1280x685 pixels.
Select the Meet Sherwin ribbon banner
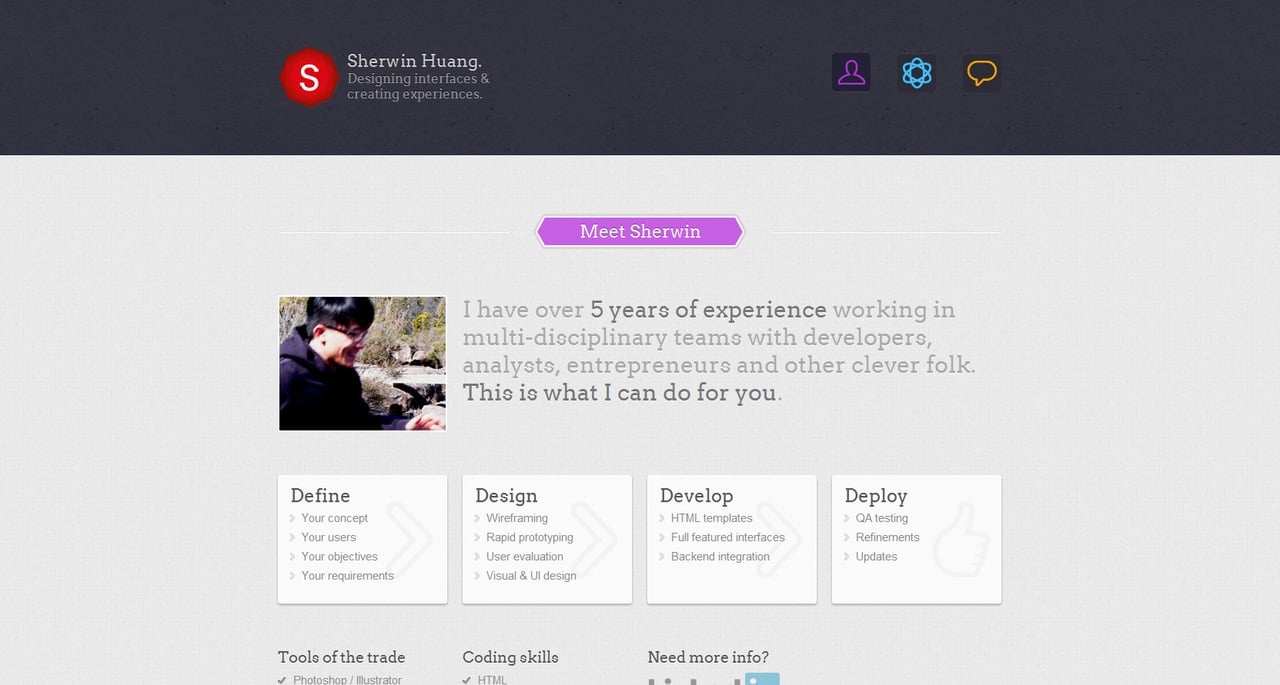click(x=639, y=231)
